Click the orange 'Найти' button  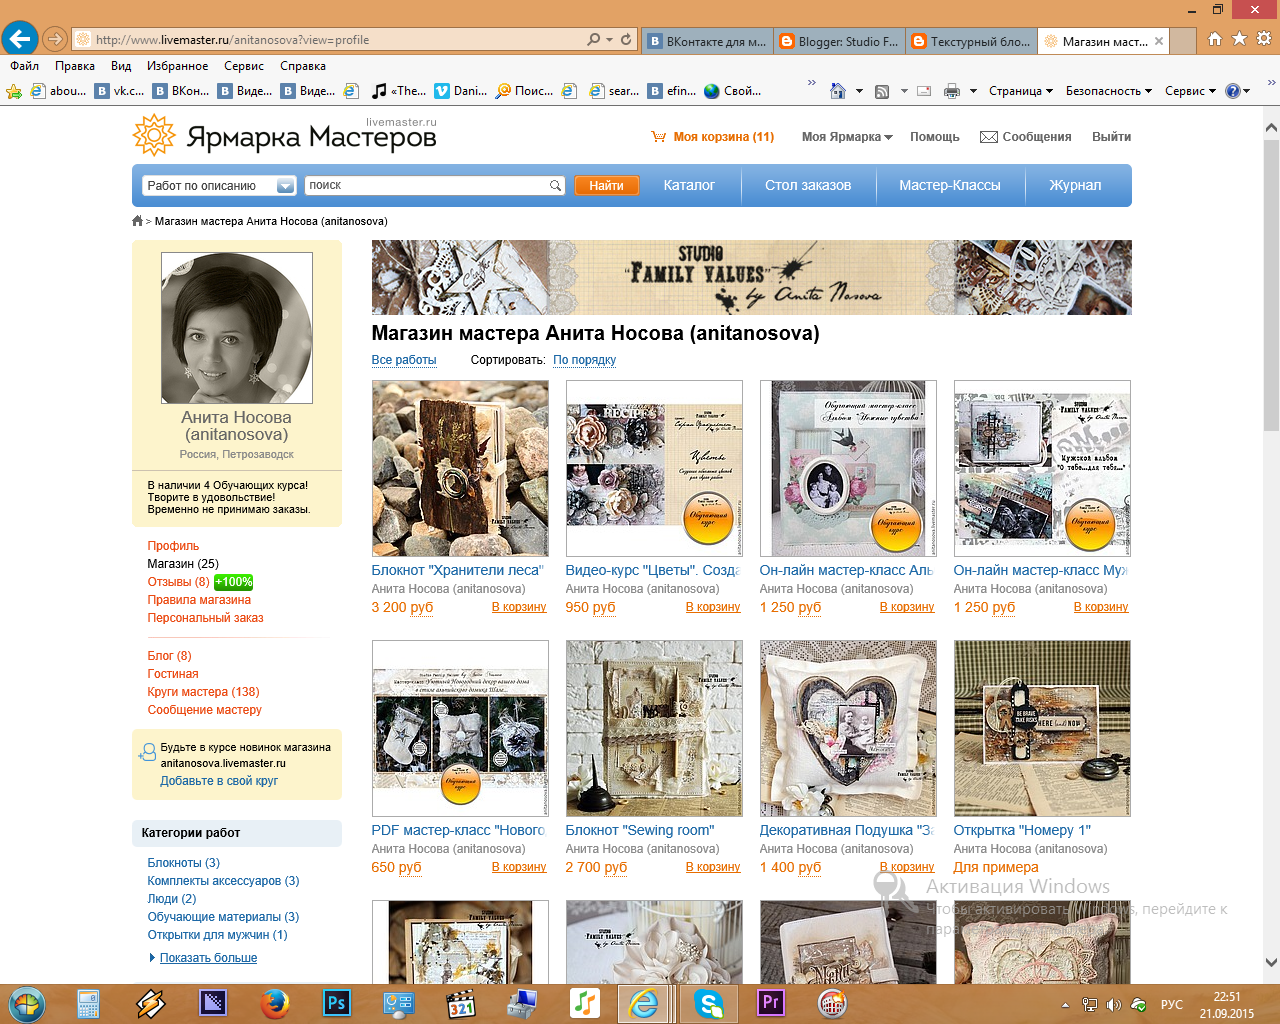606,186
